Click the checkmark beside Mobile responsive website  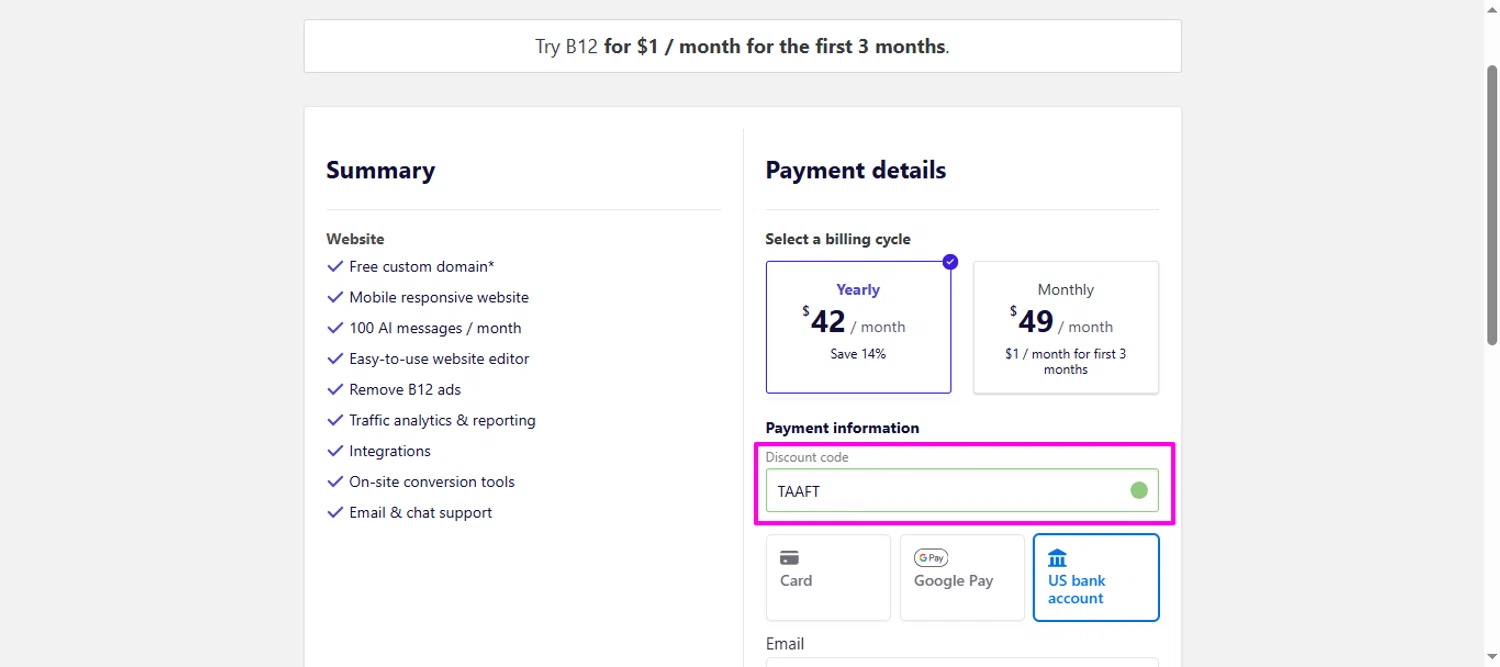335,298
